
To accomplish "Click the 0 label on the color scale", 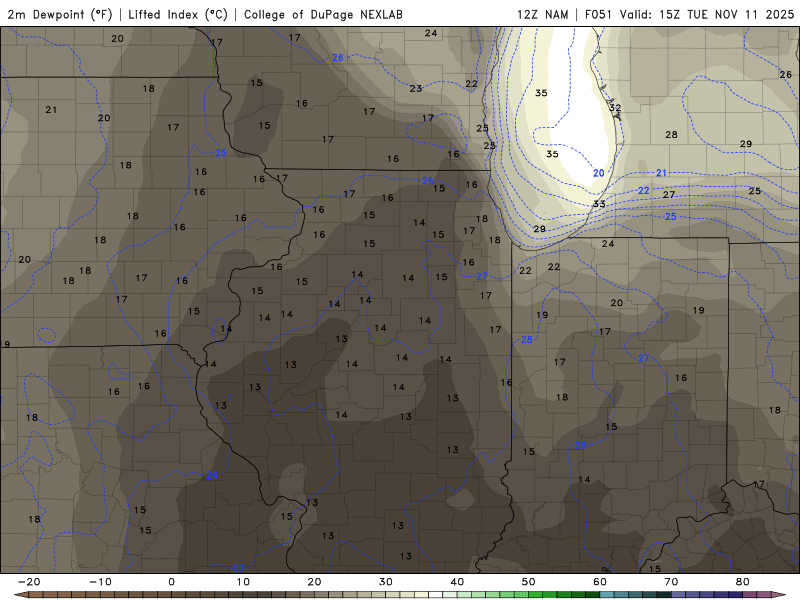I will (171, 582).
